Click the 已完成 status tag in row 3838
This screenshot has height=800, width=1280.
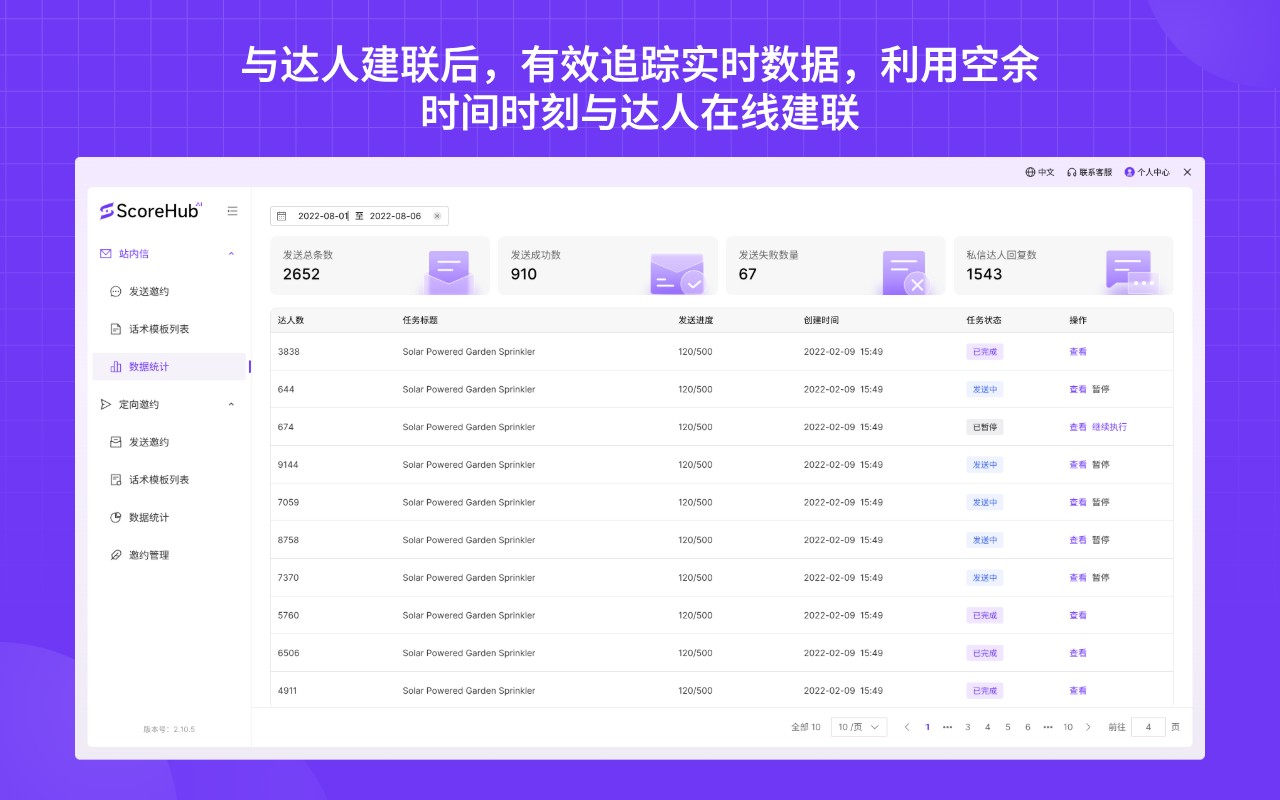click(x=984, y=352)
